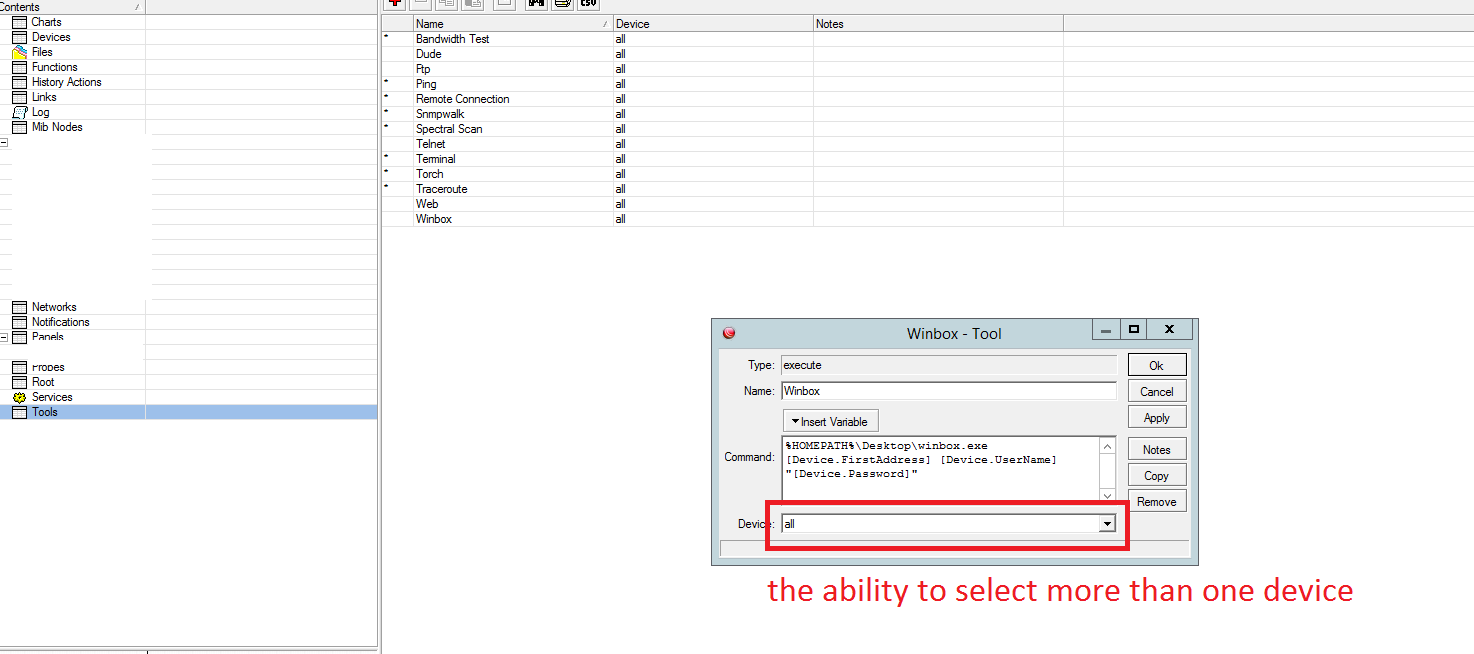The width and height of the screenshot is (1474, 654).
Task: Close the Winbox - Tool dialog
Action: [x=1169, y=329]
